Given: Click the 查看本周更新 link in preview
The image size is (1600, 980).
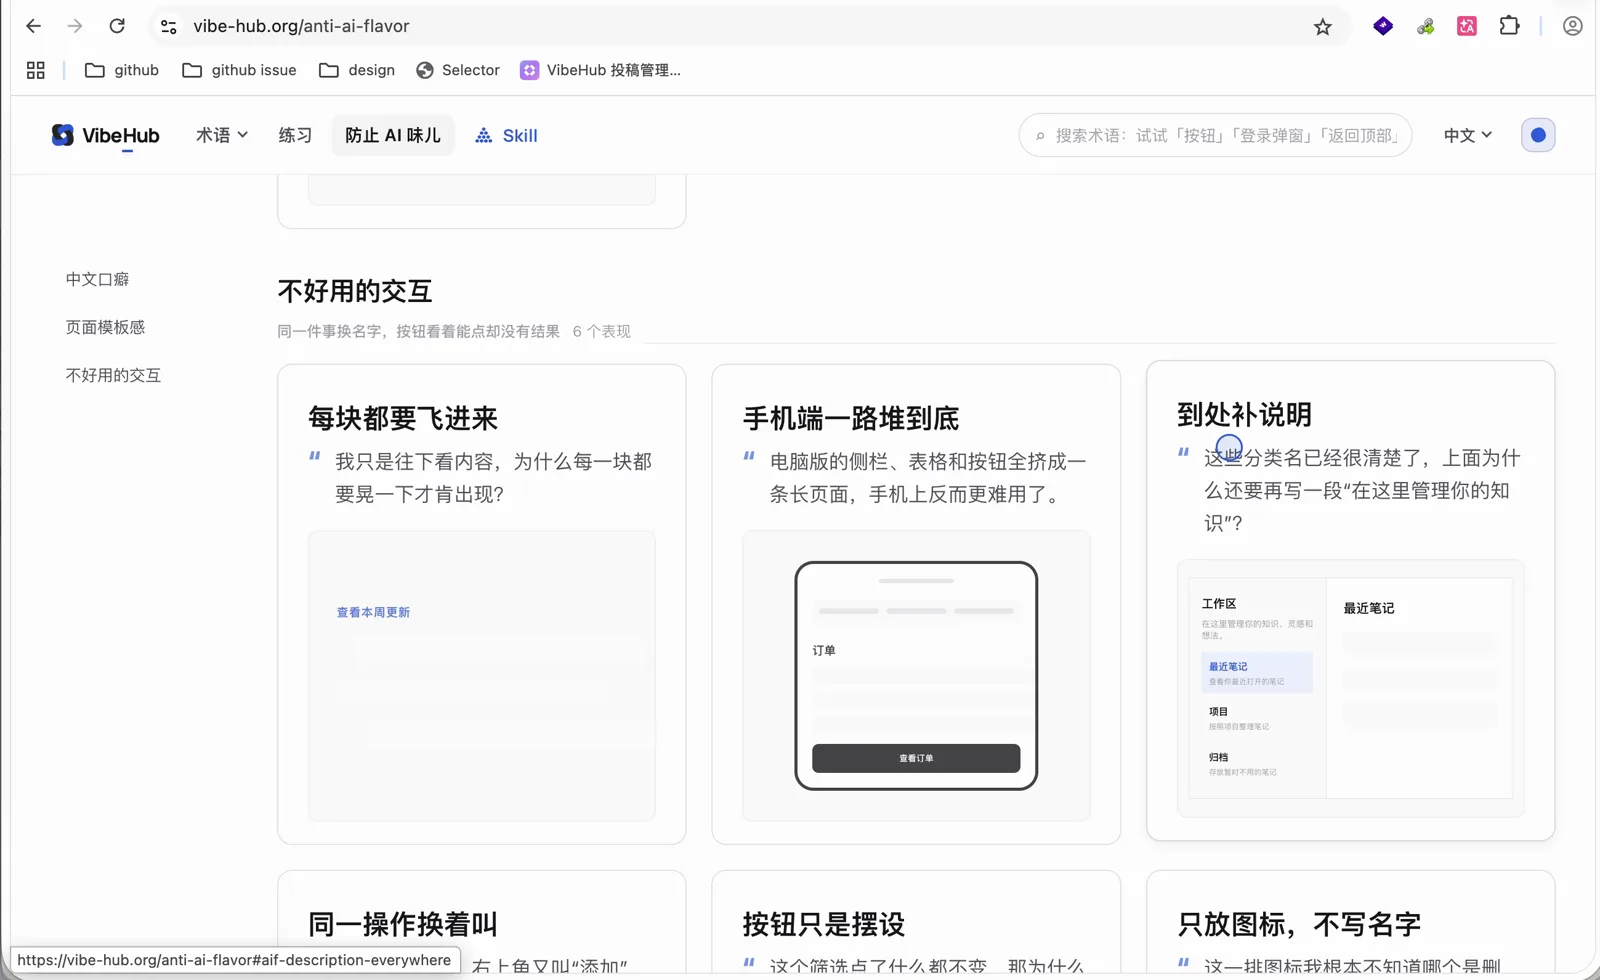Looking at the screenshot, I should [373, 612].
